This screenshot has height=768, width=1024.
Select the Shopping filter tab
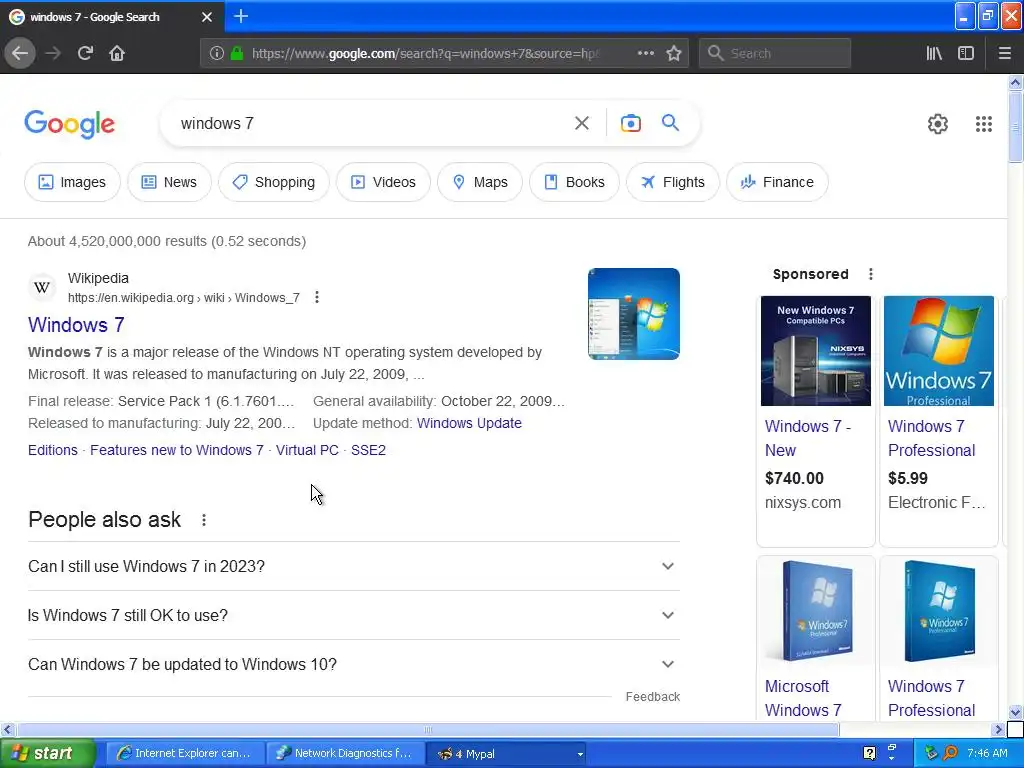(x=274, y=182)
